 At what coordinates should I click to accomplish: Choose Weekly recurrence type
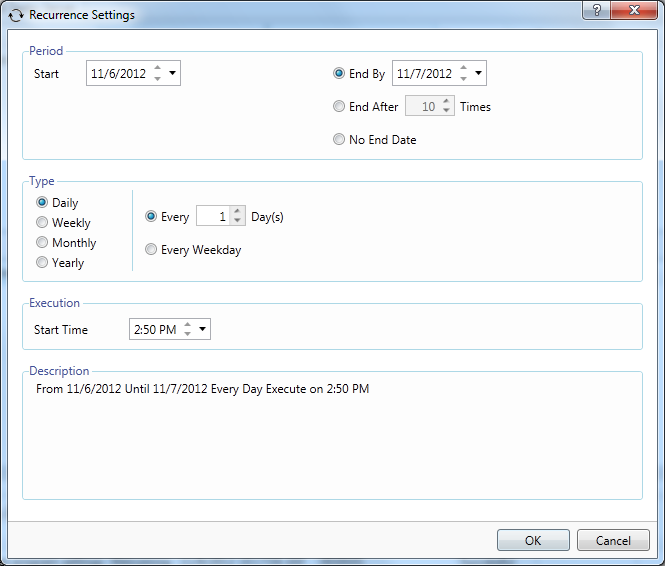(42, 223)
